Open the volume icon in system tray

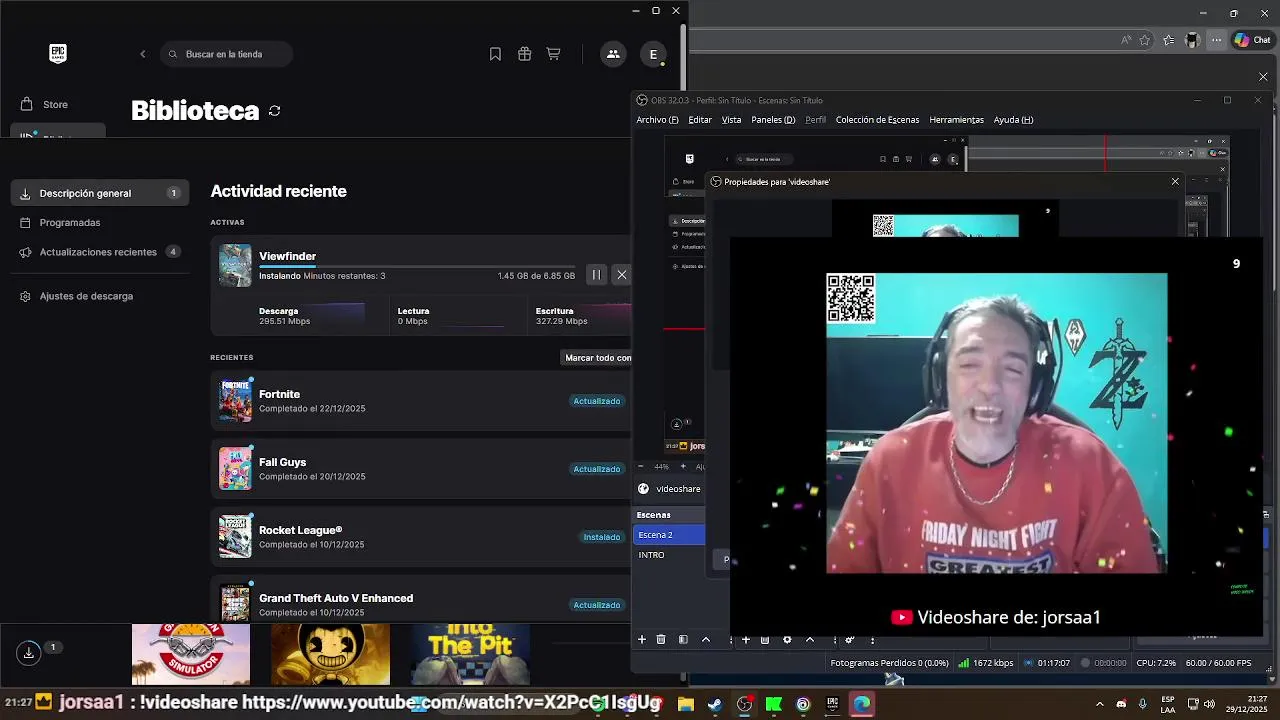1209,704
